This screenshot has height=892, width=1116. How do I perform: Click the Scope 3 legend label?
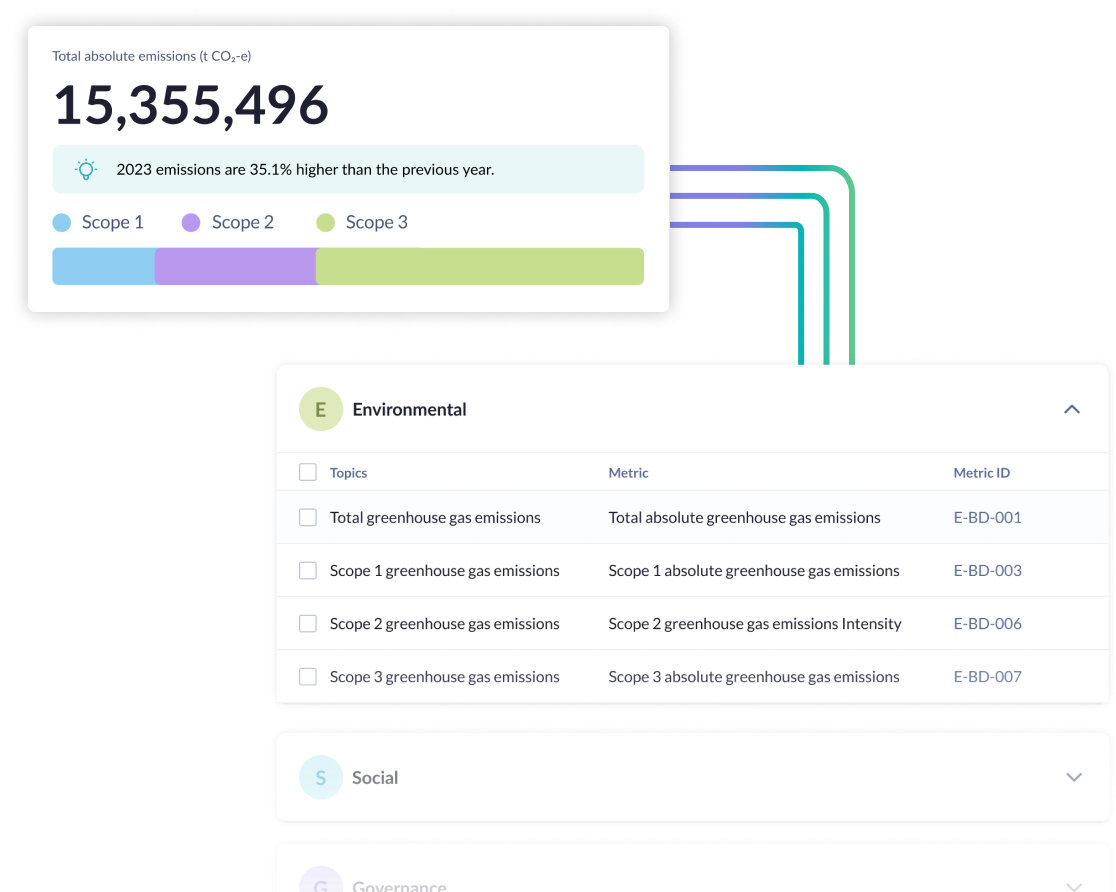point(377,222)
